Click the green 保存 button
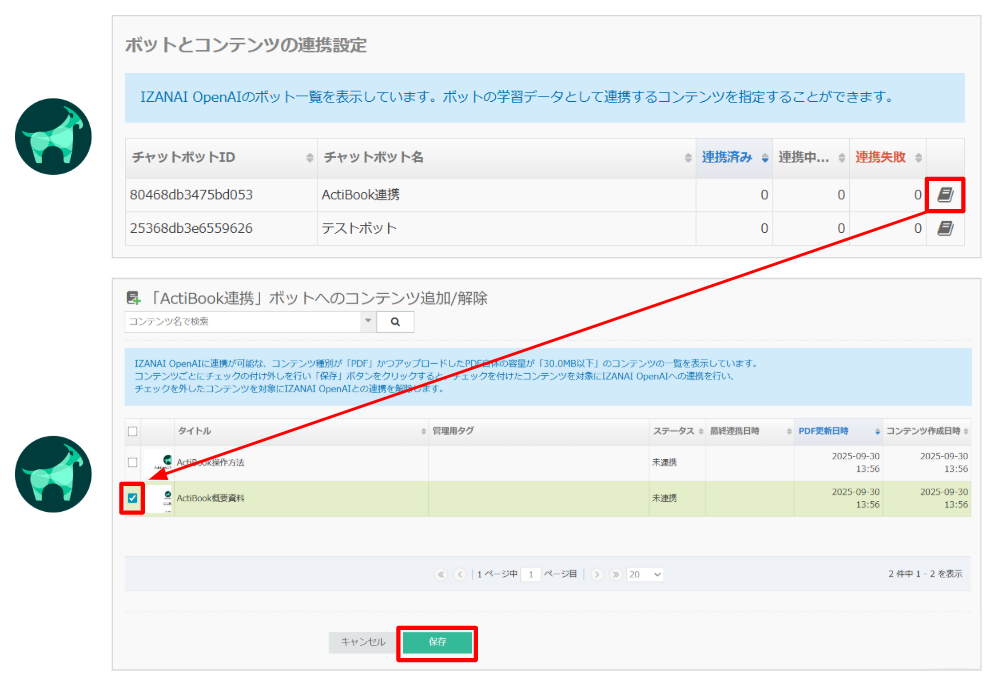 [437, 643]
